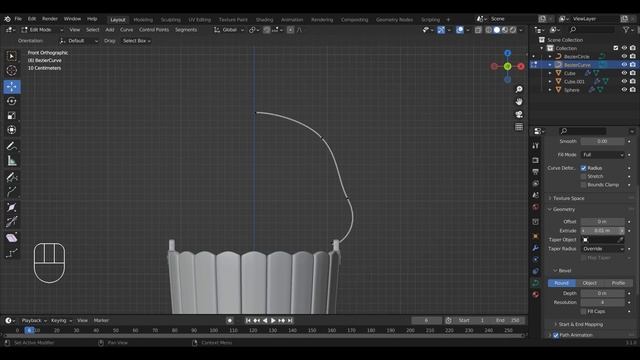Viewport: 640px width, 360px height.
Task: Enable the Bounds Clamp checkbox
Action: [583, 184]
